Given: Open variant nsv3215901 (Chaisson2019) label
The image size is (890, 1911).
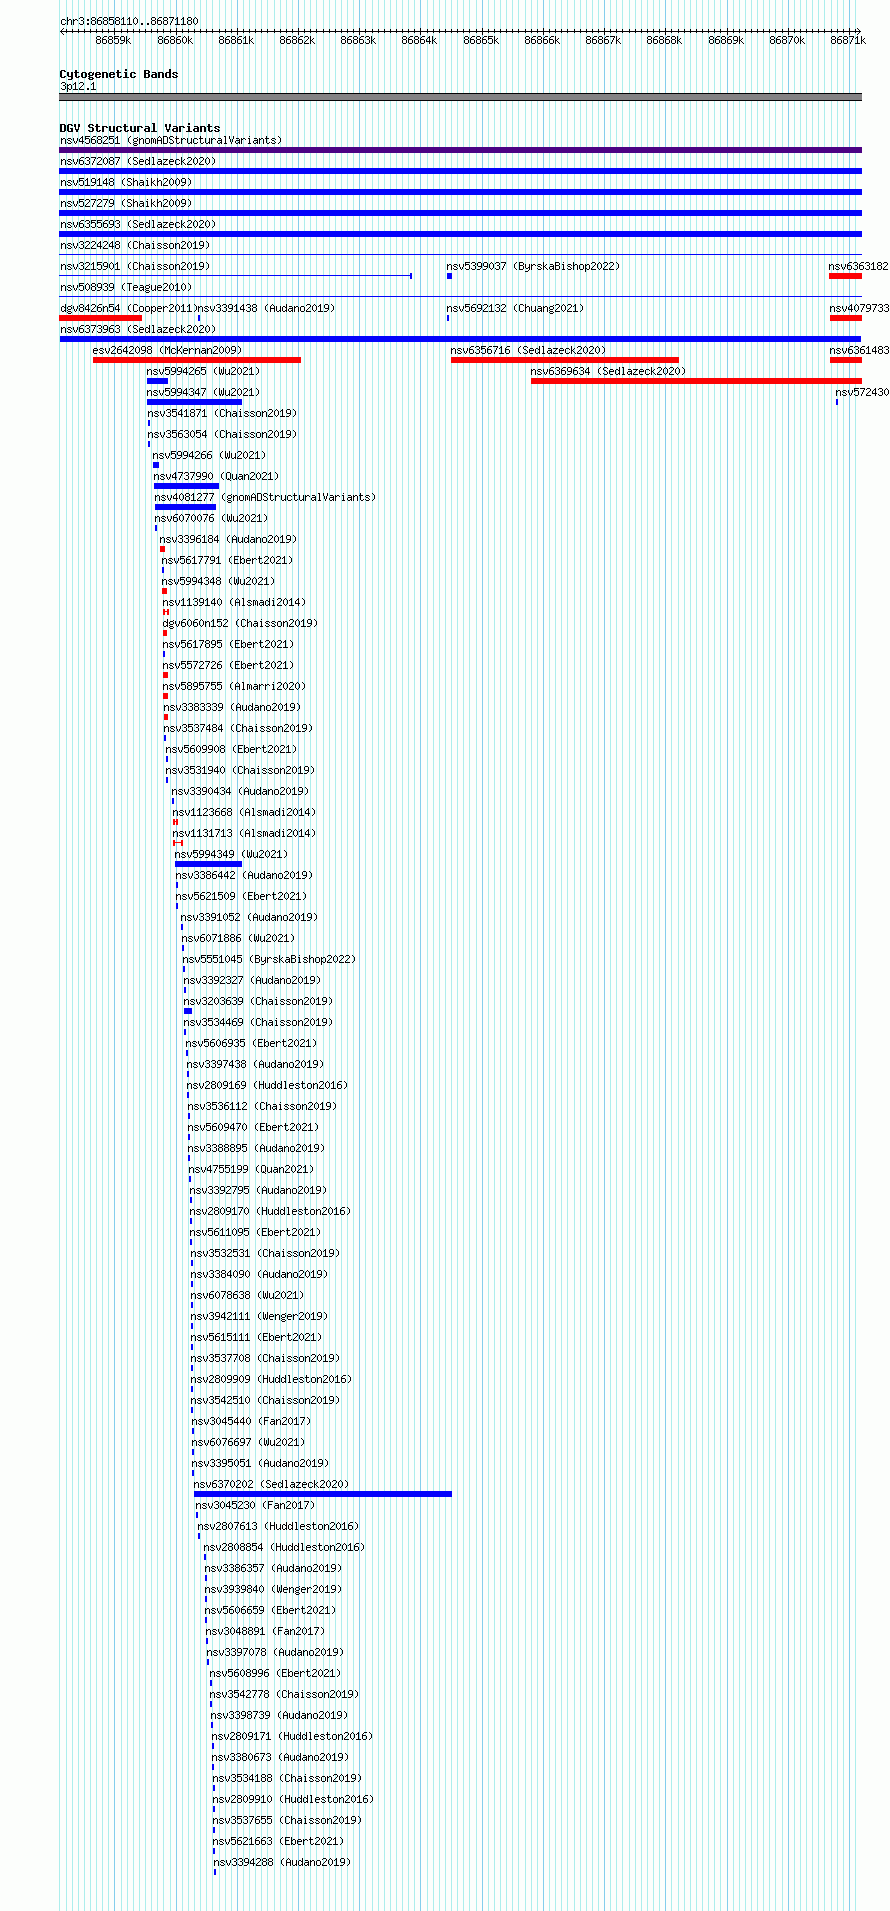Looking at the screenshot, I should pos(135,266).
